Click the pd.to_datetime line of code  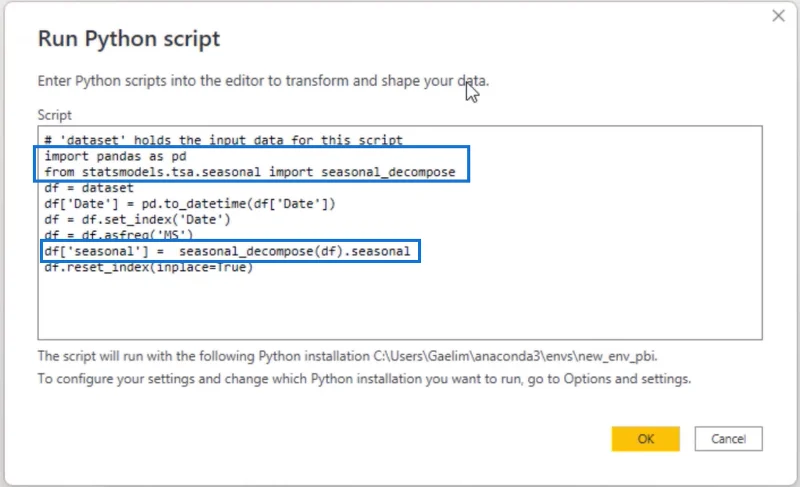[190, 203]
